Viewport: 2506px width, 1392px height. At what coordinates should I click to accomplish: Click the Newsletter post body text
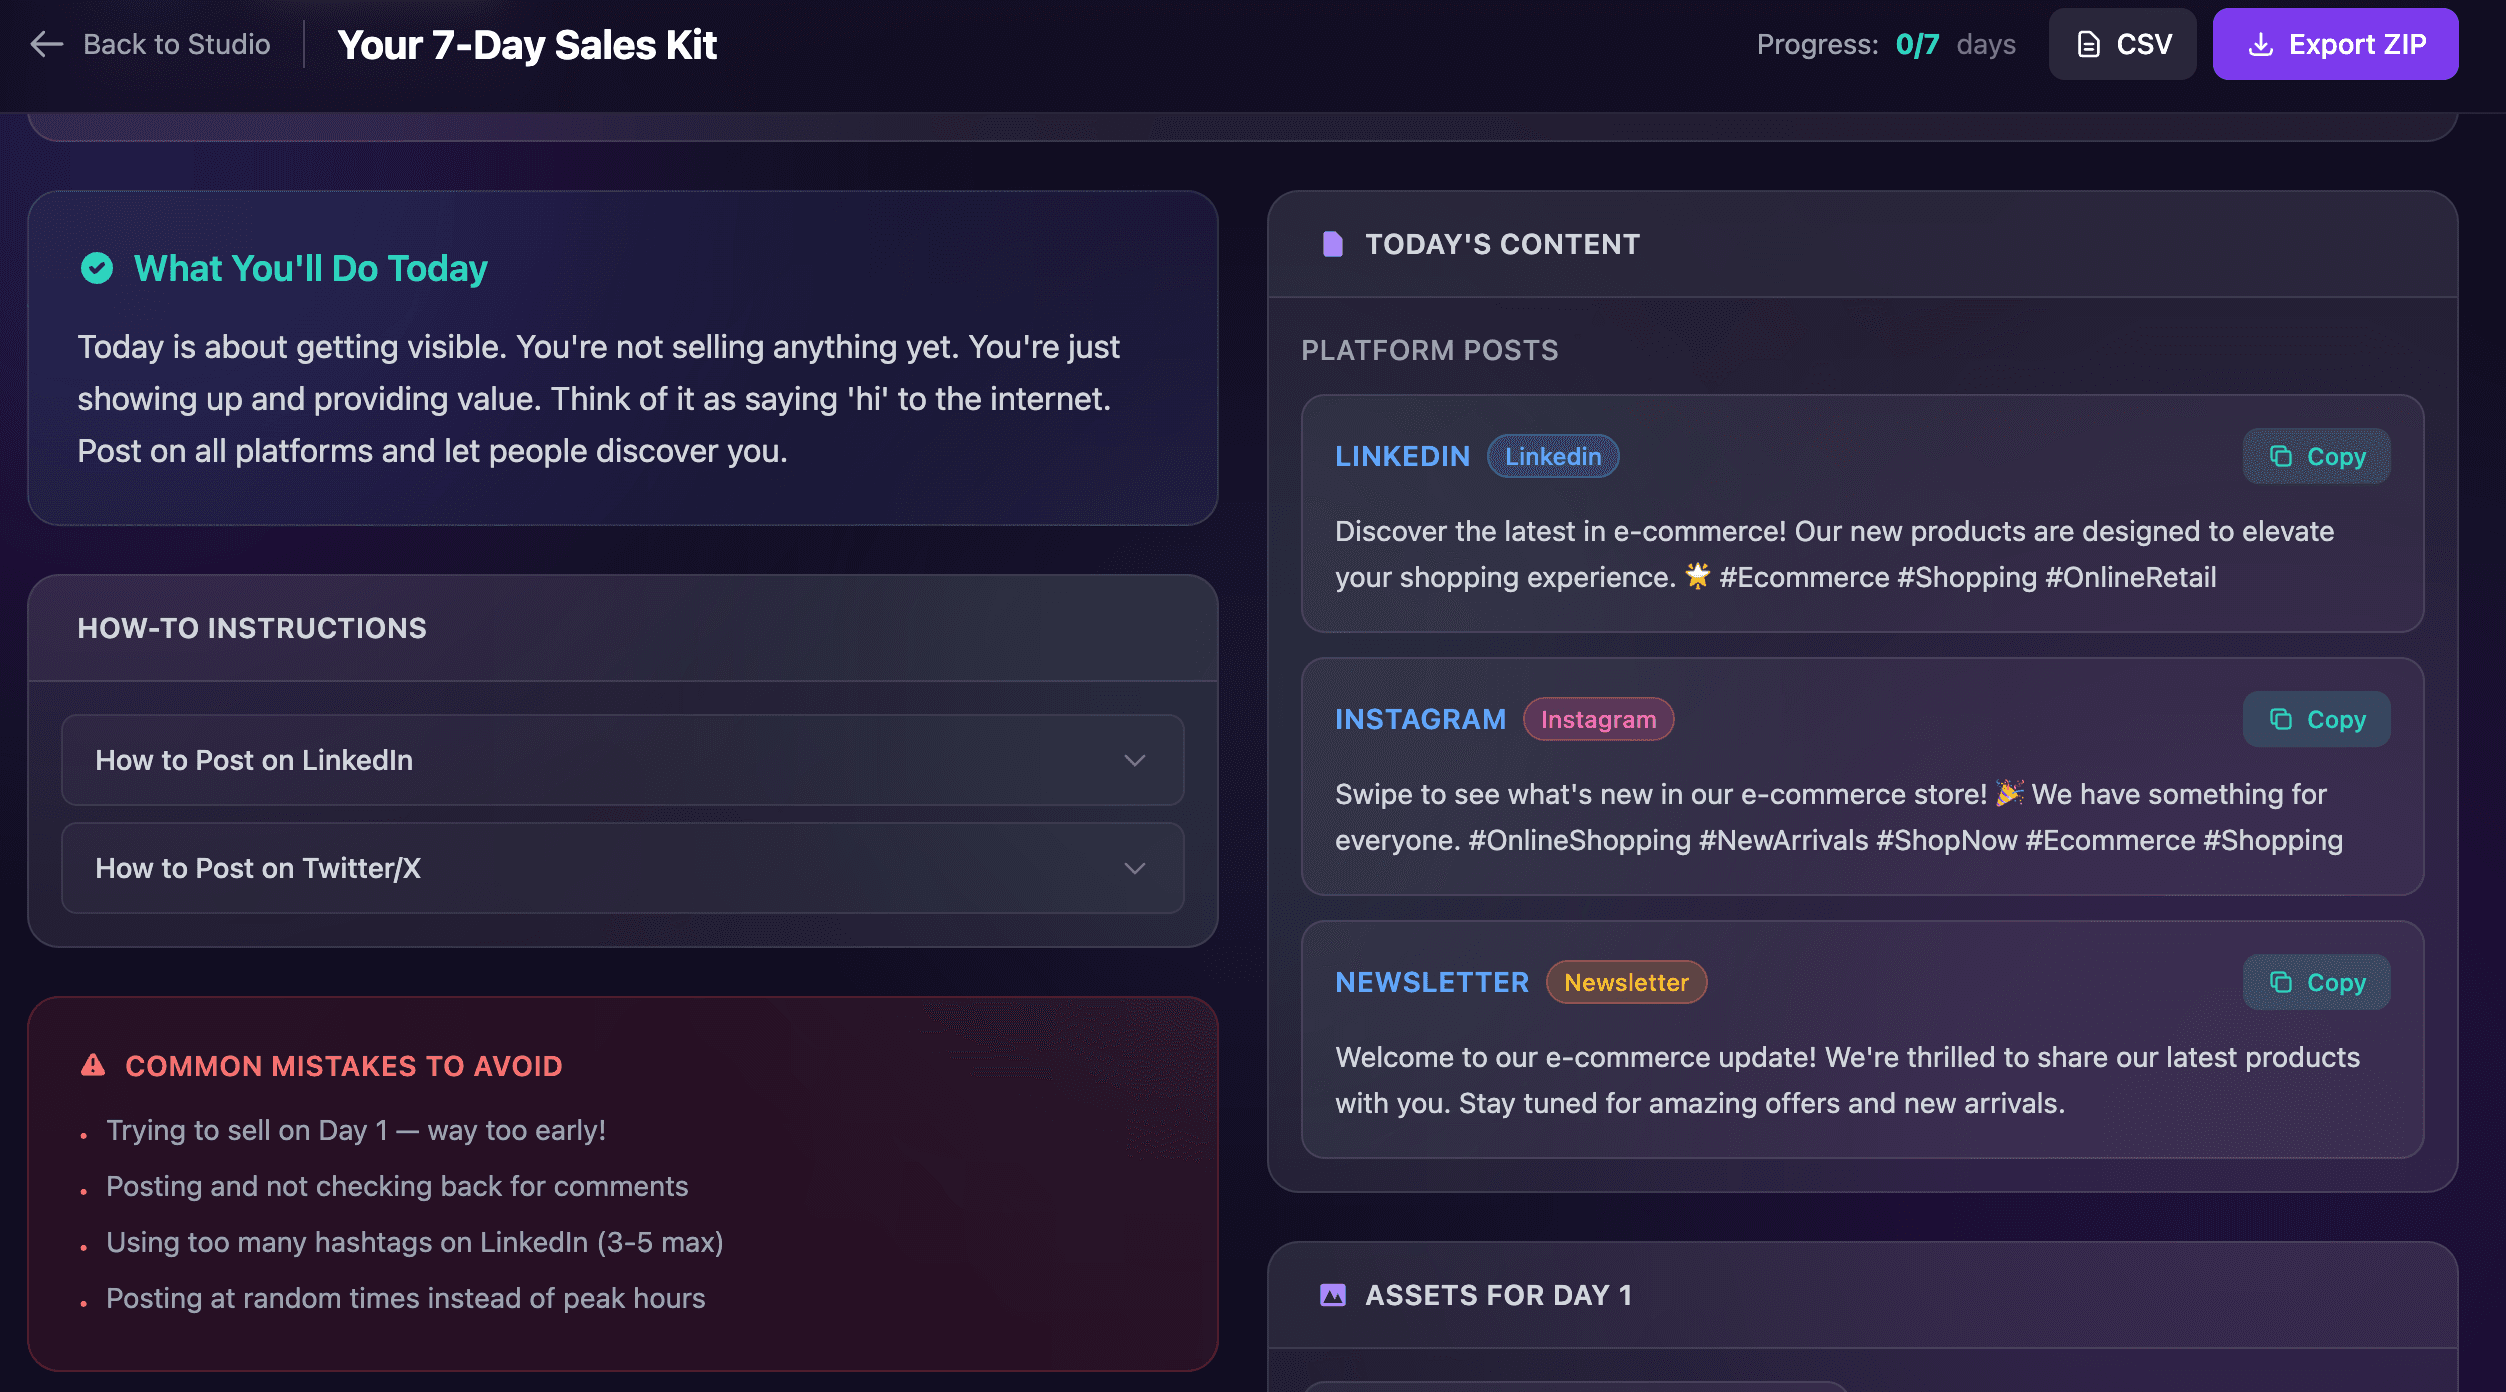tap(1847, 1080)
